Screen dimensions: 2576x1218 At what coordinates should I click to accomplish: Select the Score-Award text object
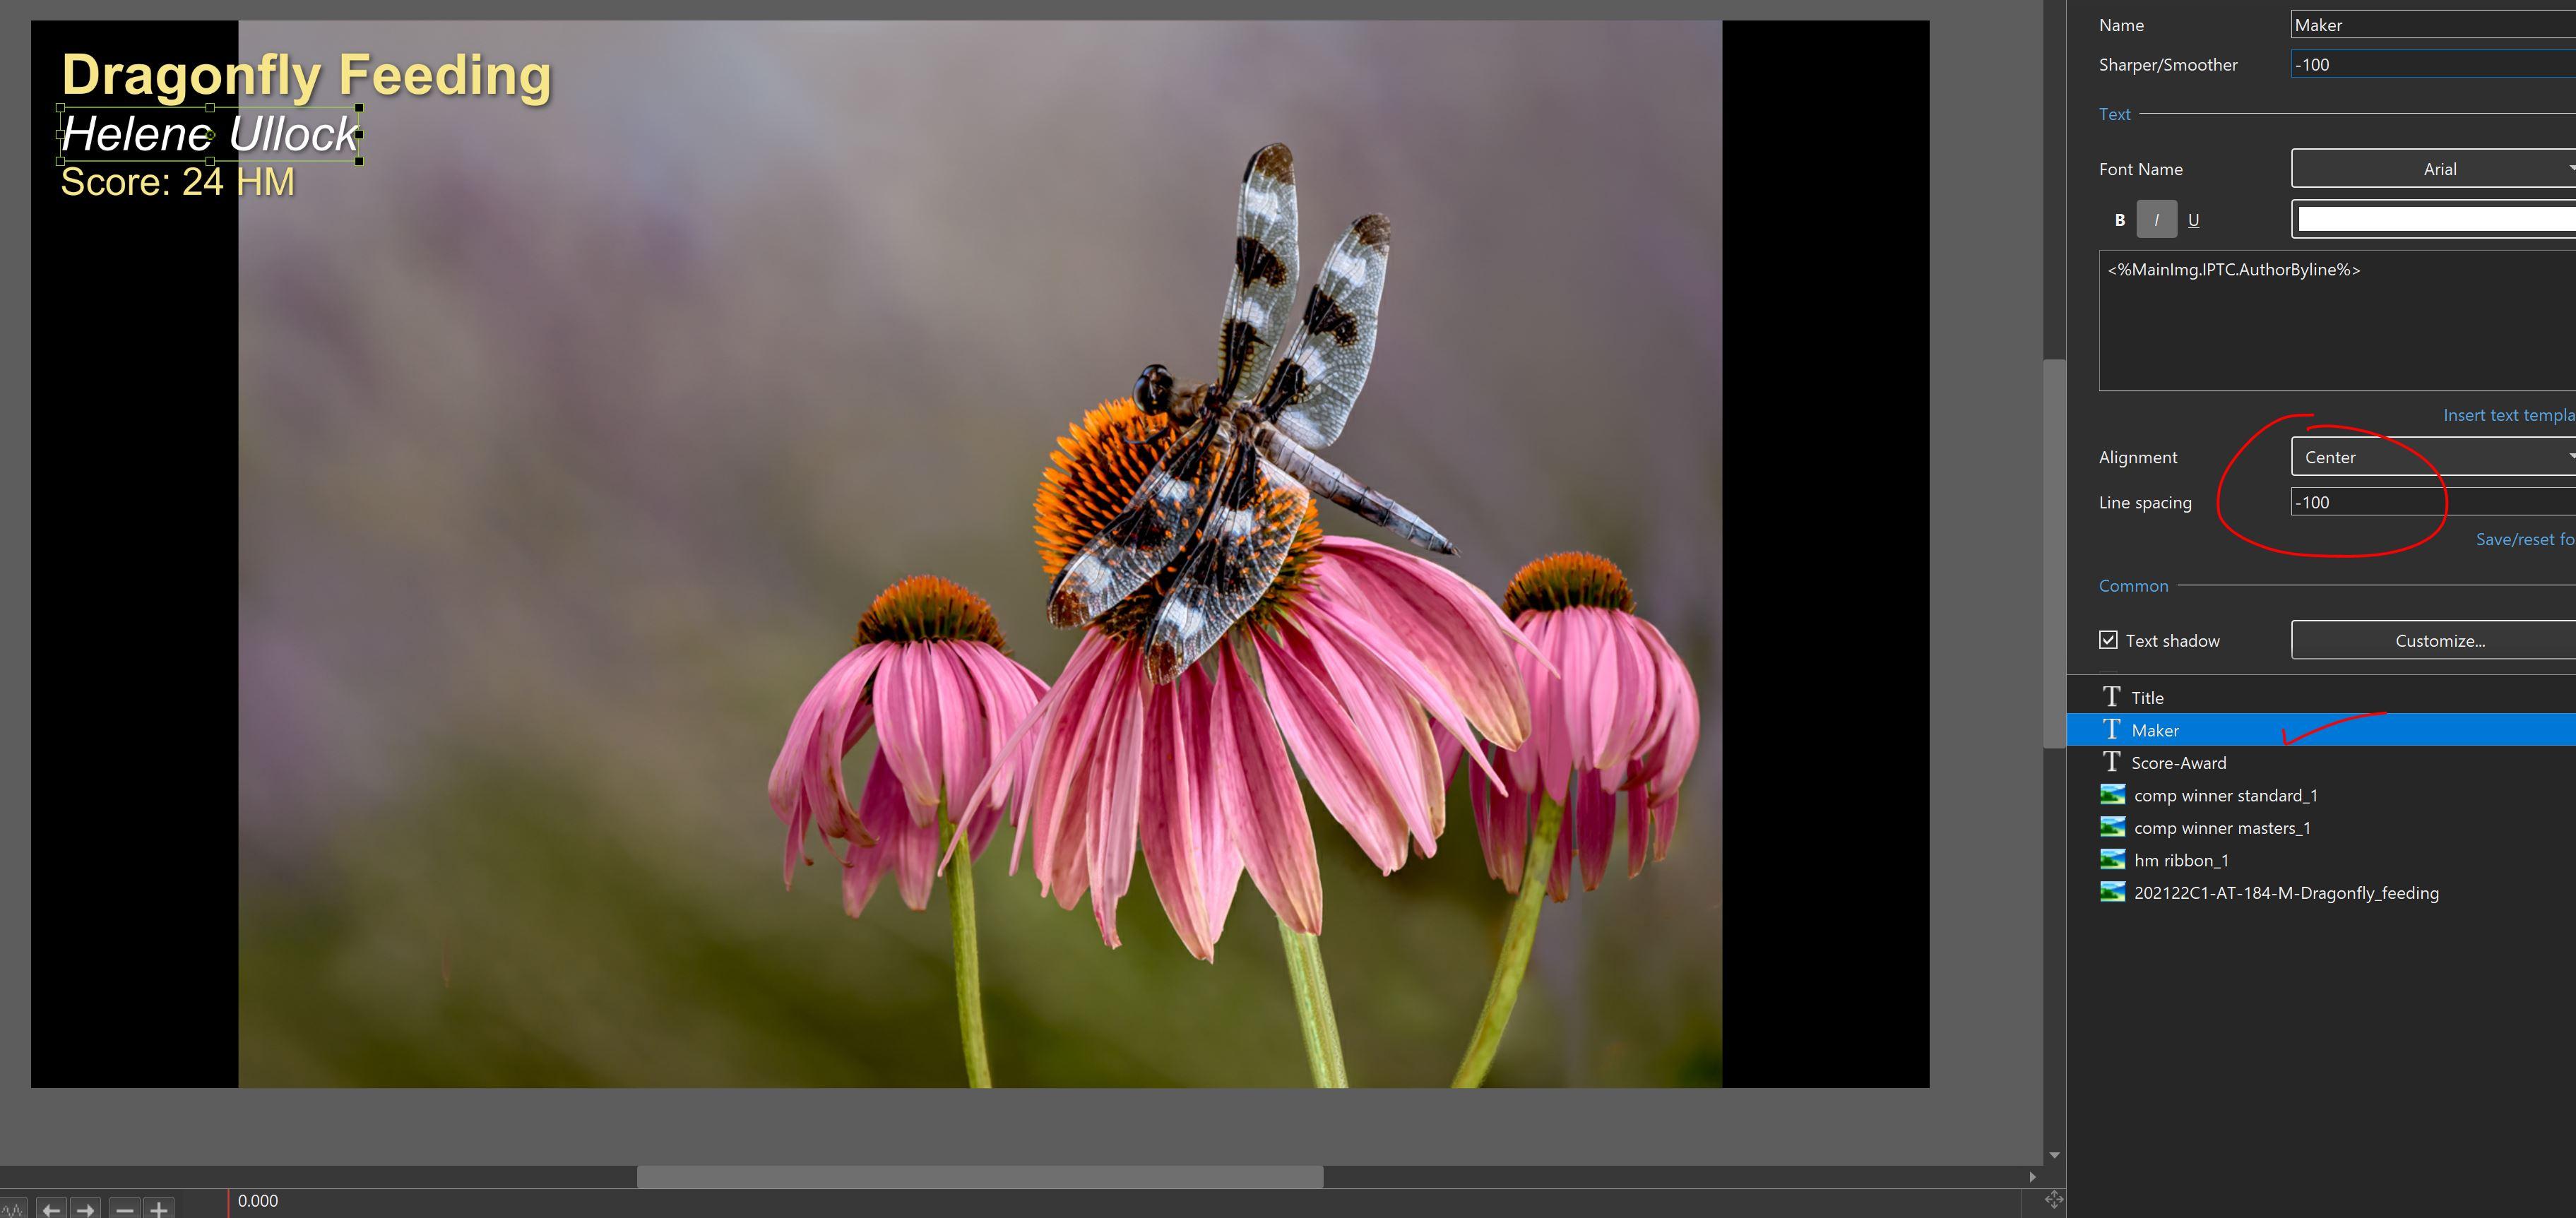tap(2178, 763)
